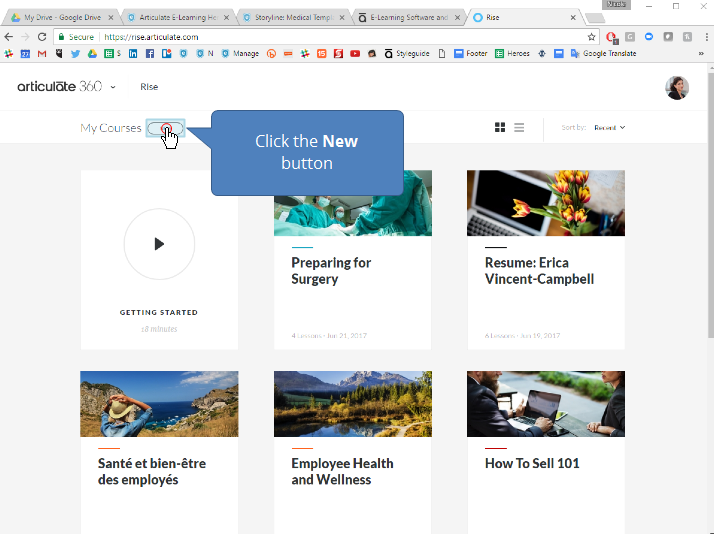The width and height of the screenshot is (714, 534).
Task: Bookmark this page with the star icon
Action: tap(591, 37)
